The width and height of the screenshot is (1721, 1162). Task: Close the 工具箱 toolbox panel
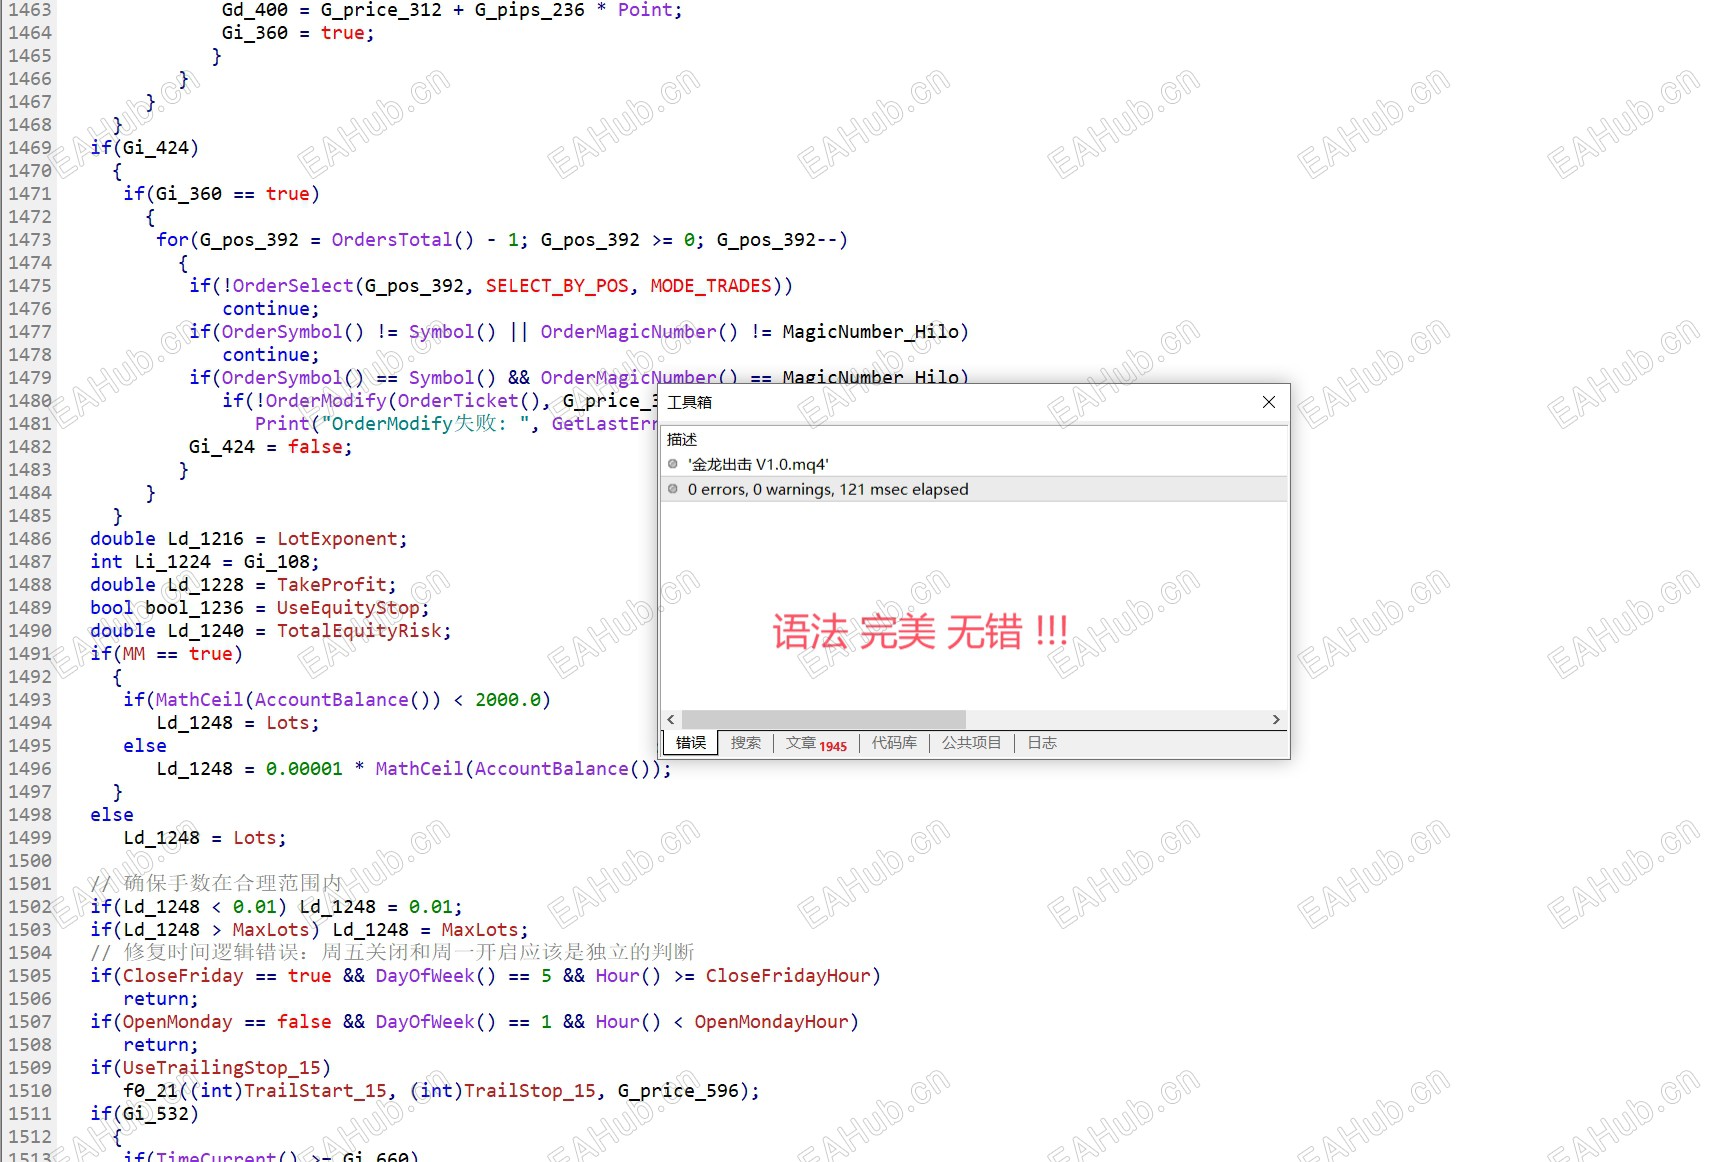pyautogui.click(x=1268, y=402)
